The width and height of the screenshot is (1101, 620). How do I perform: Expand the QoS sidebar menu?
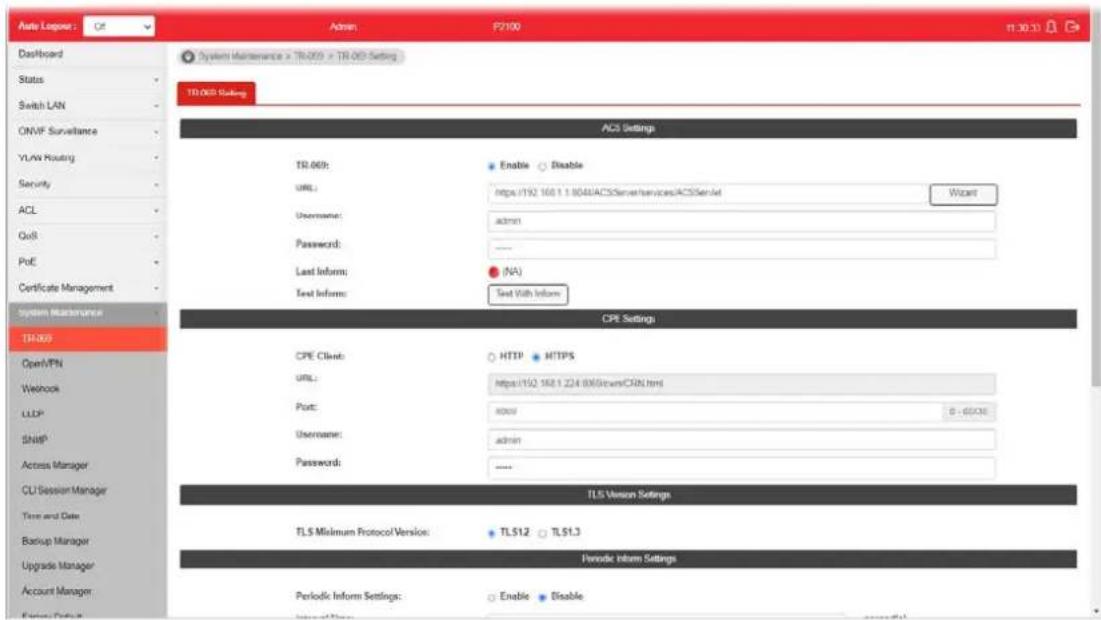pos(88,236)
